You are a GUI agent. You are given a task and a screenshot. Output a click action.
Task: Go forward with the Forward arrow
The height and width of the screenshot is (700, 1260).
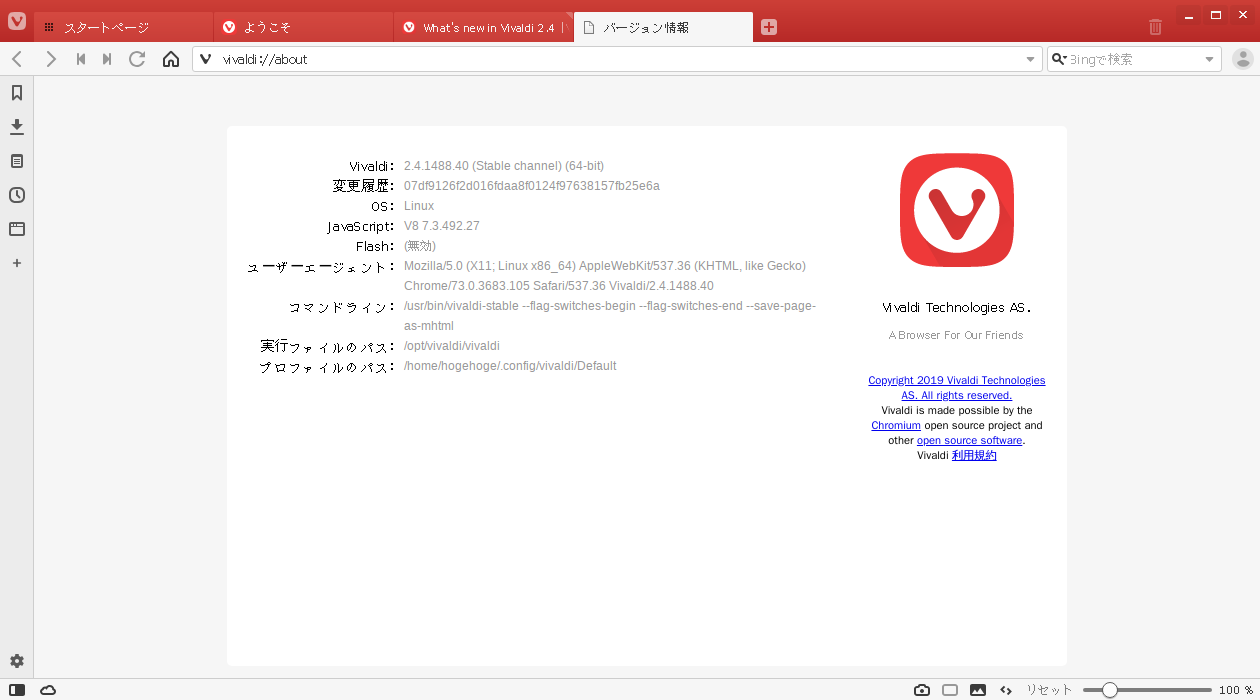pyautogui.click(x=51, y=59)
